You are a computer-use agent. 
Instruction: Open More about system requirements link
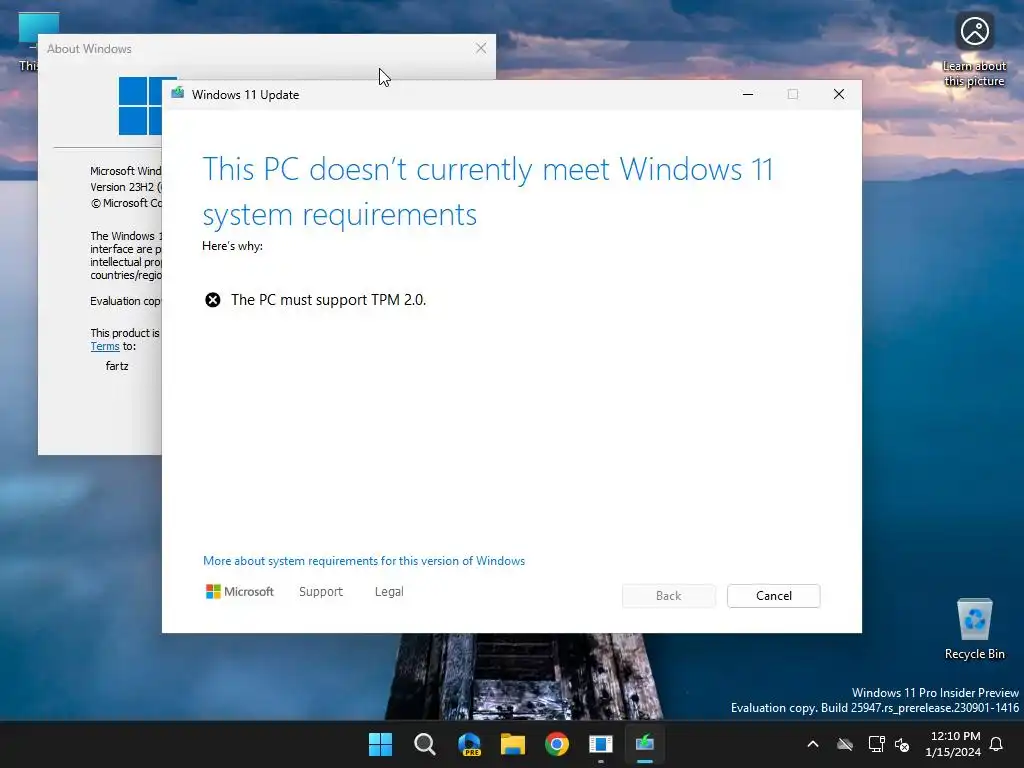point(364,561)
